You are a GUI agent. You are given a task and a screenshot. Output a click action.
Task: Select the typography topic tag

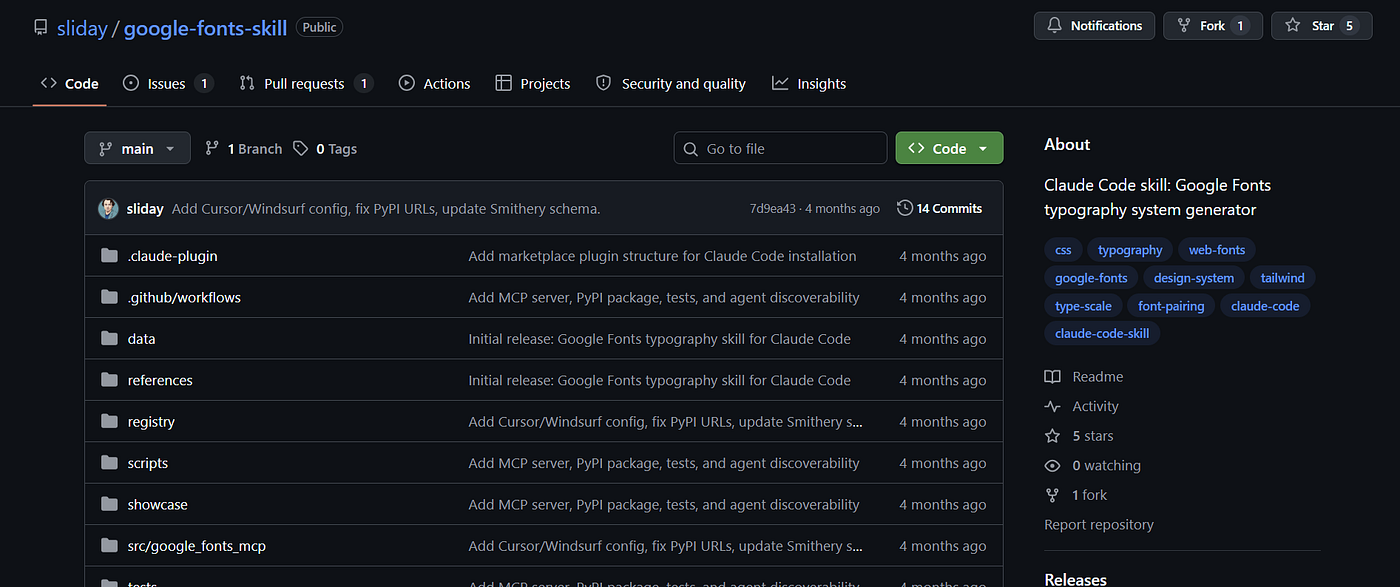pos(1130,250)
